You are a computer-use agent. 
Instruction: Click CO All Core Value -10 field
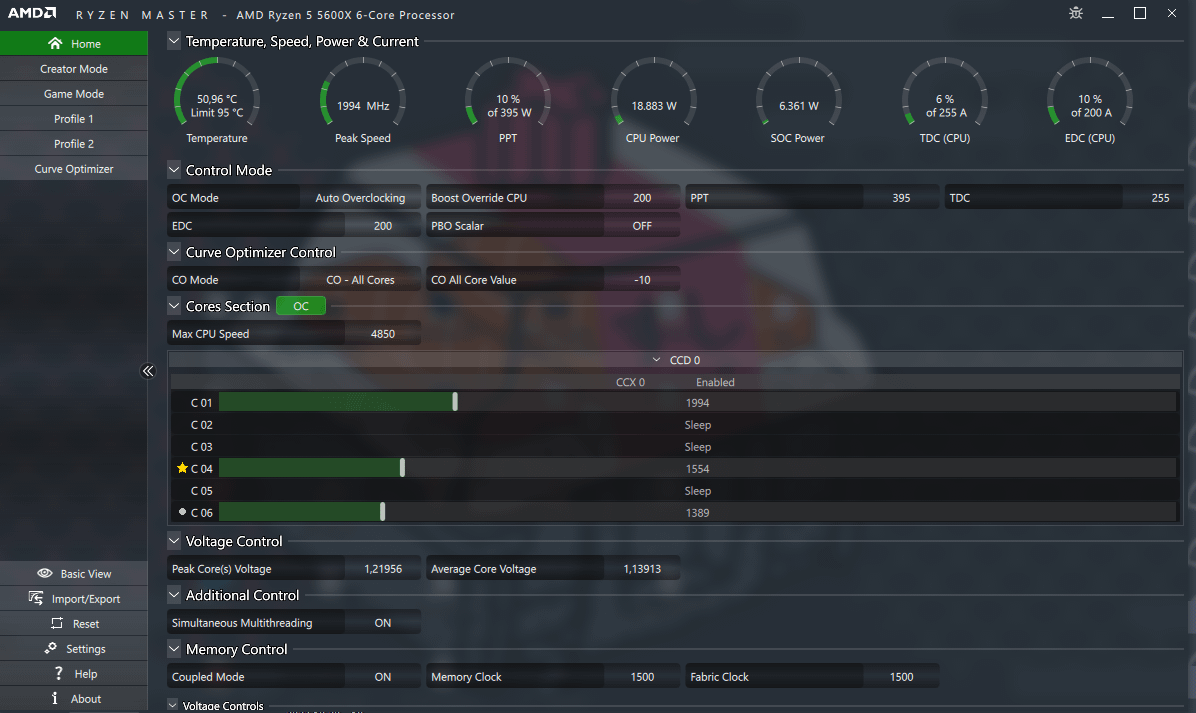click(x=642, y=280)
